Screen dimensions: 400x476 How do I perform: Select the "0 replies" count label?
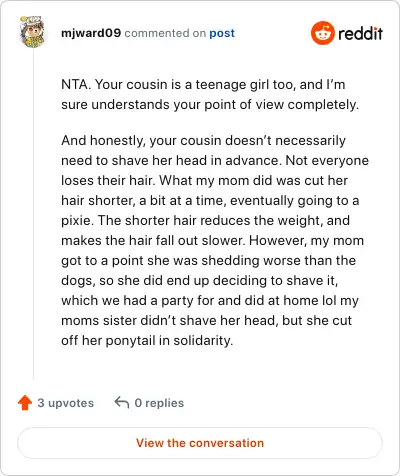point(159,403)
